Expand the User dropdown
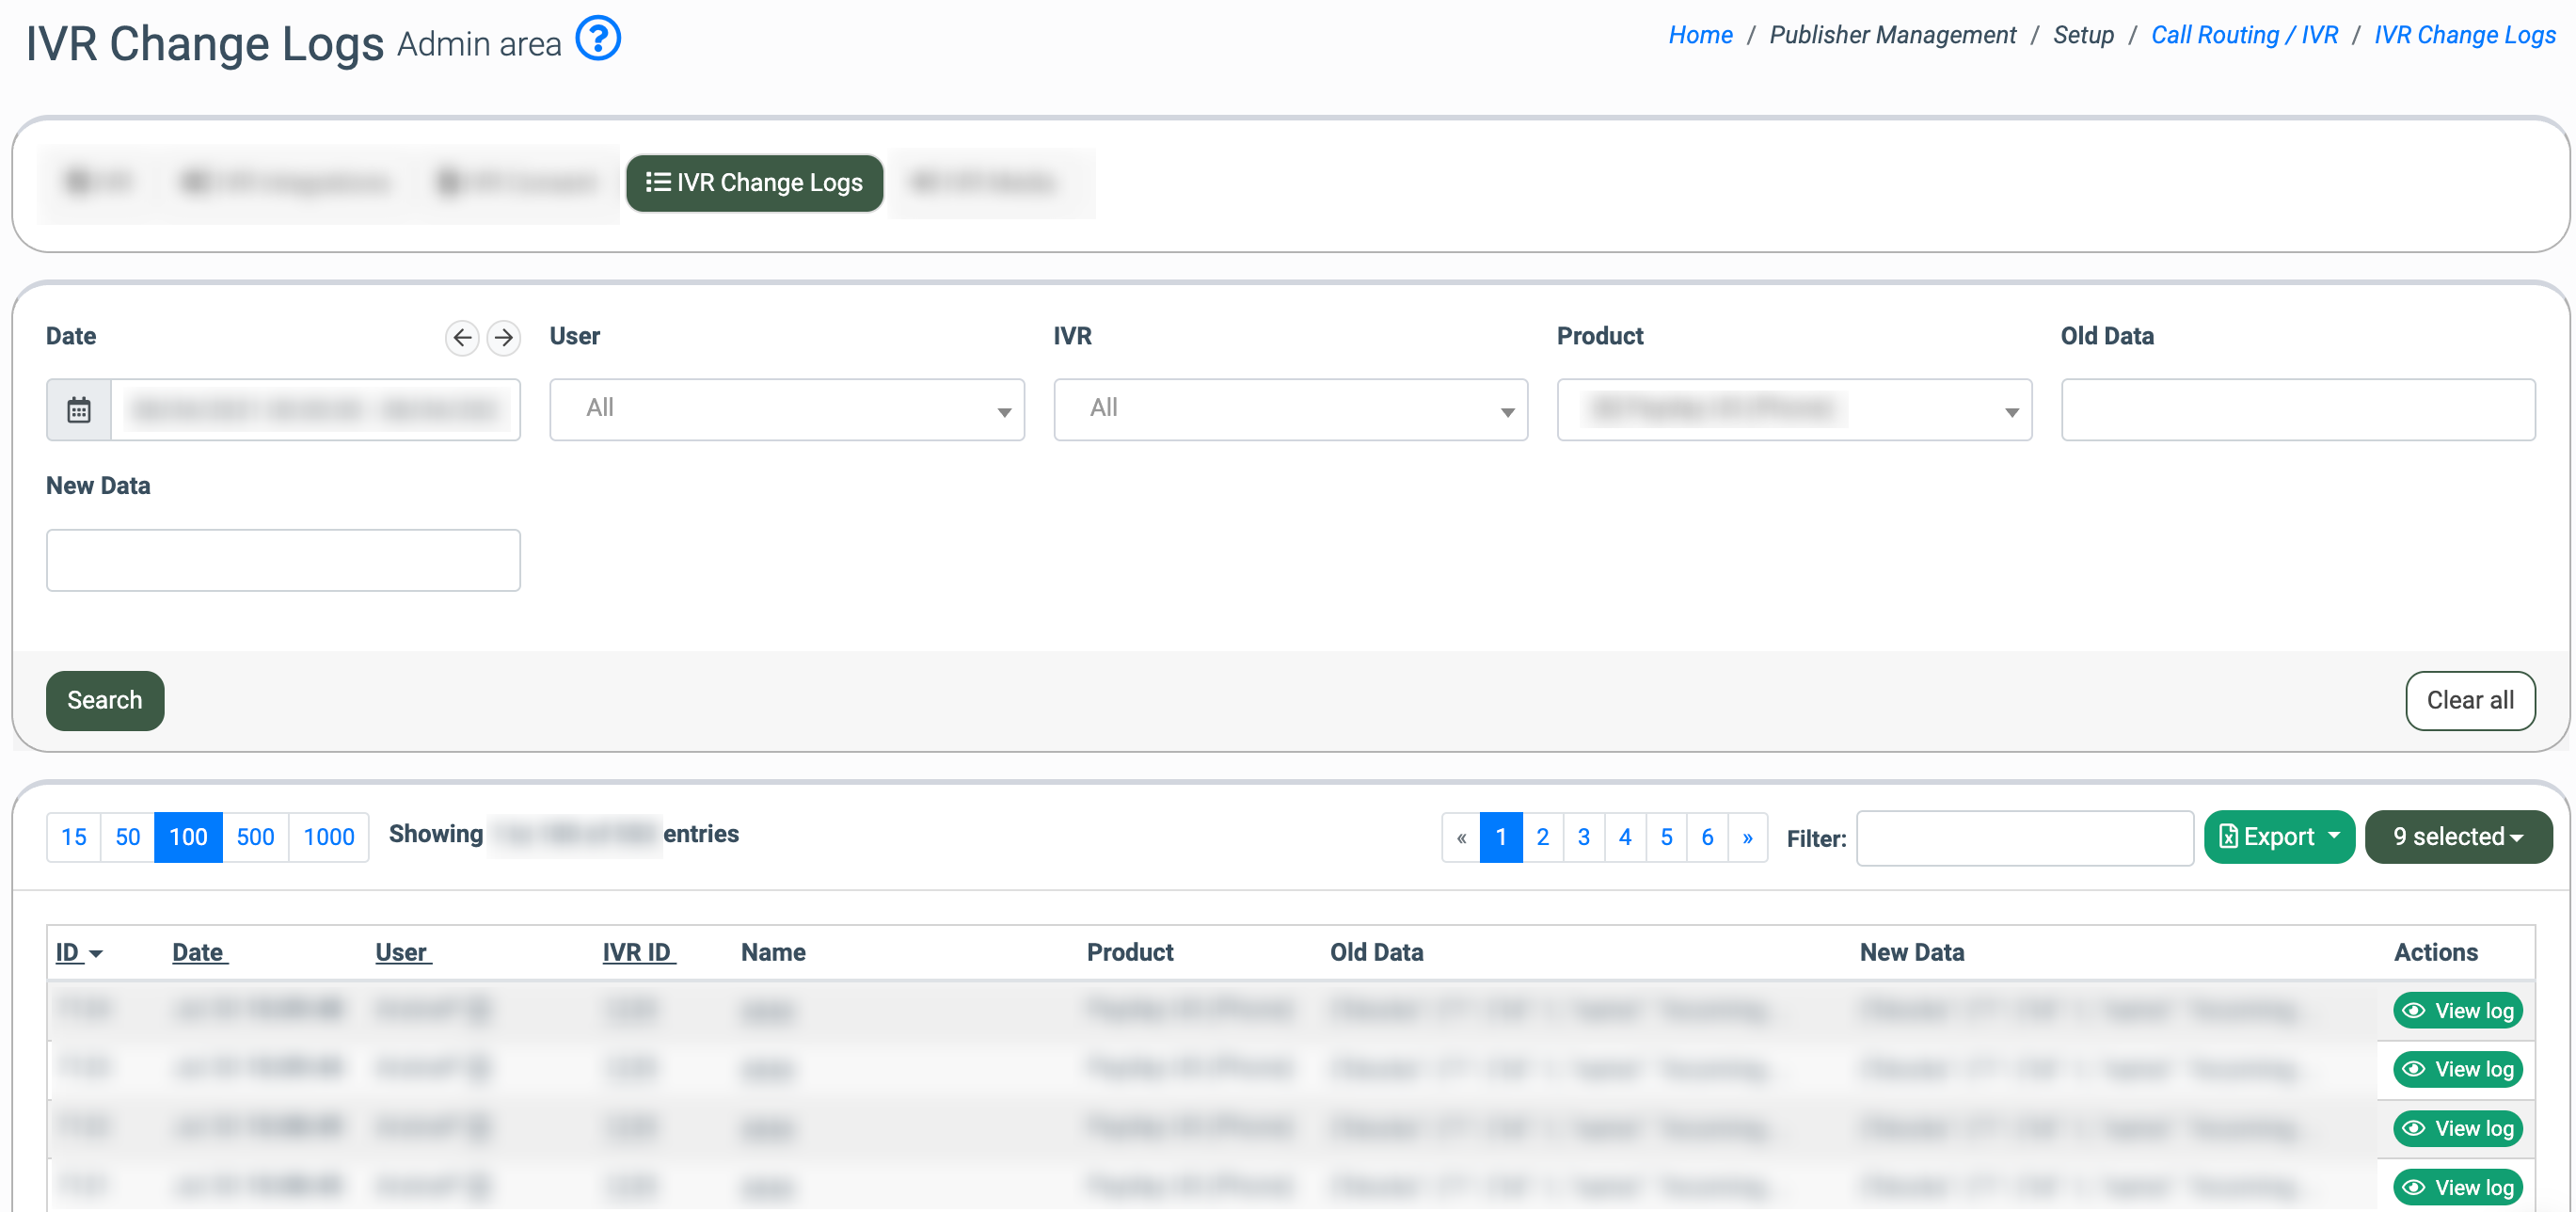 786,409
